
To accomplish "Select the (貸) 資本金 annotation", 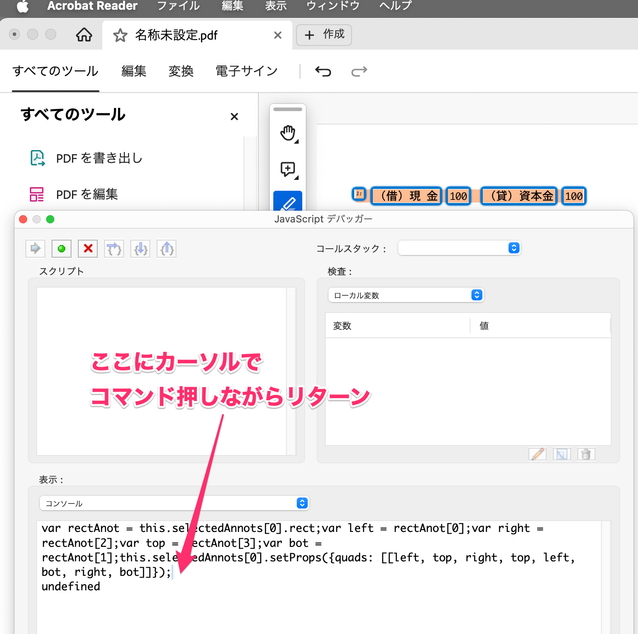I will click(x=519, y=196).
